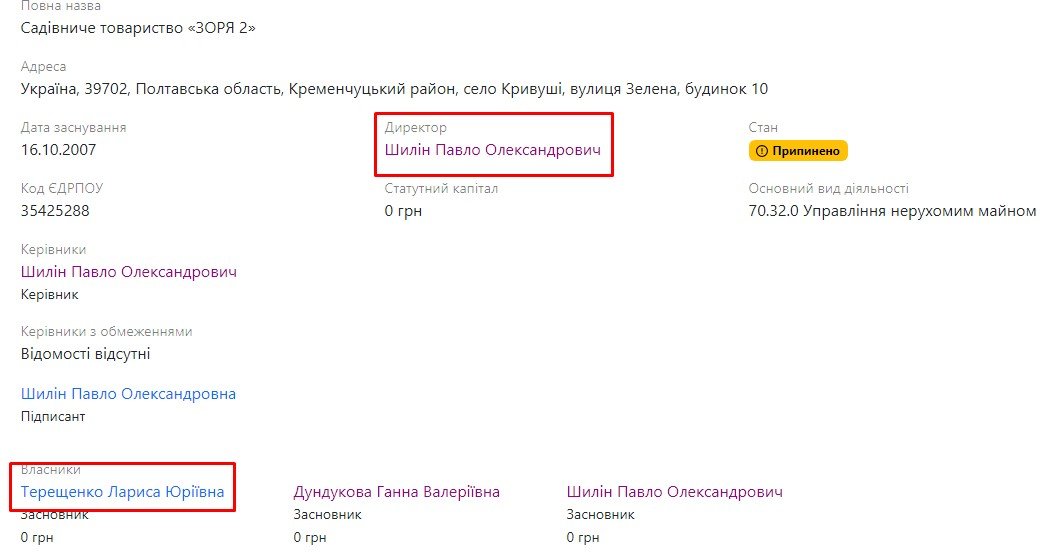This screenshot has height=559, width=1045.
Task: Click the 0 грн value under Статутний капітал
Action: tap(404, 211)
